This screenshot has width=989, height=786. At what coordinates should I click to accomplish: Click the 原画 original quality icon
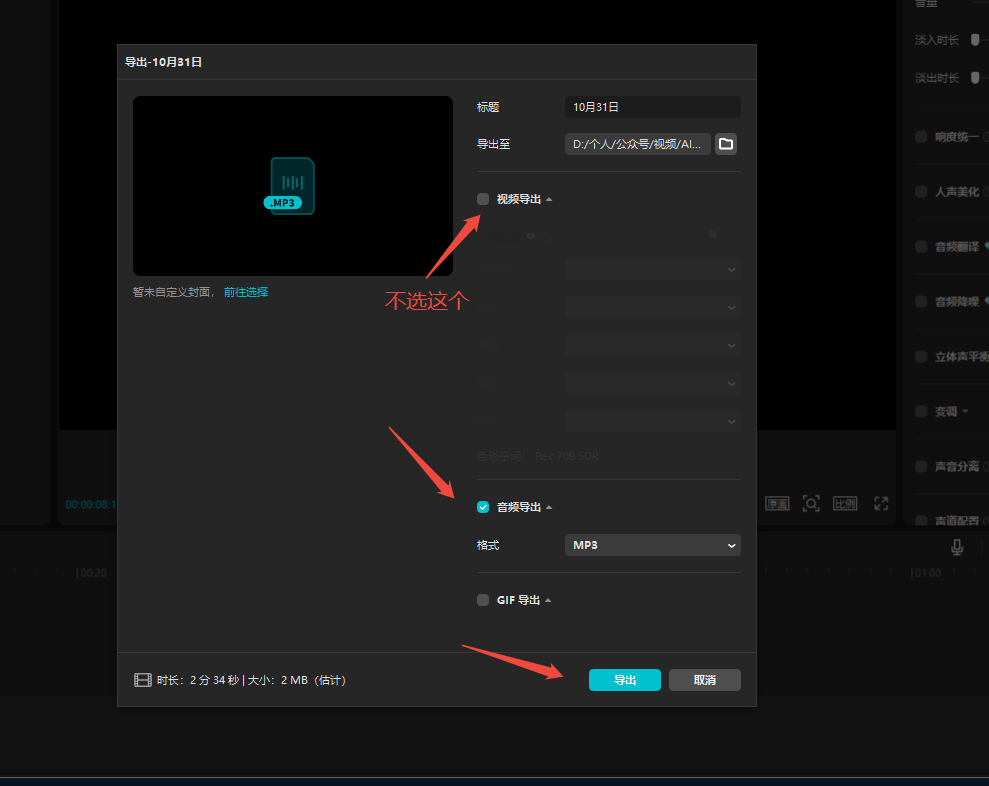[x=777, y=503]
